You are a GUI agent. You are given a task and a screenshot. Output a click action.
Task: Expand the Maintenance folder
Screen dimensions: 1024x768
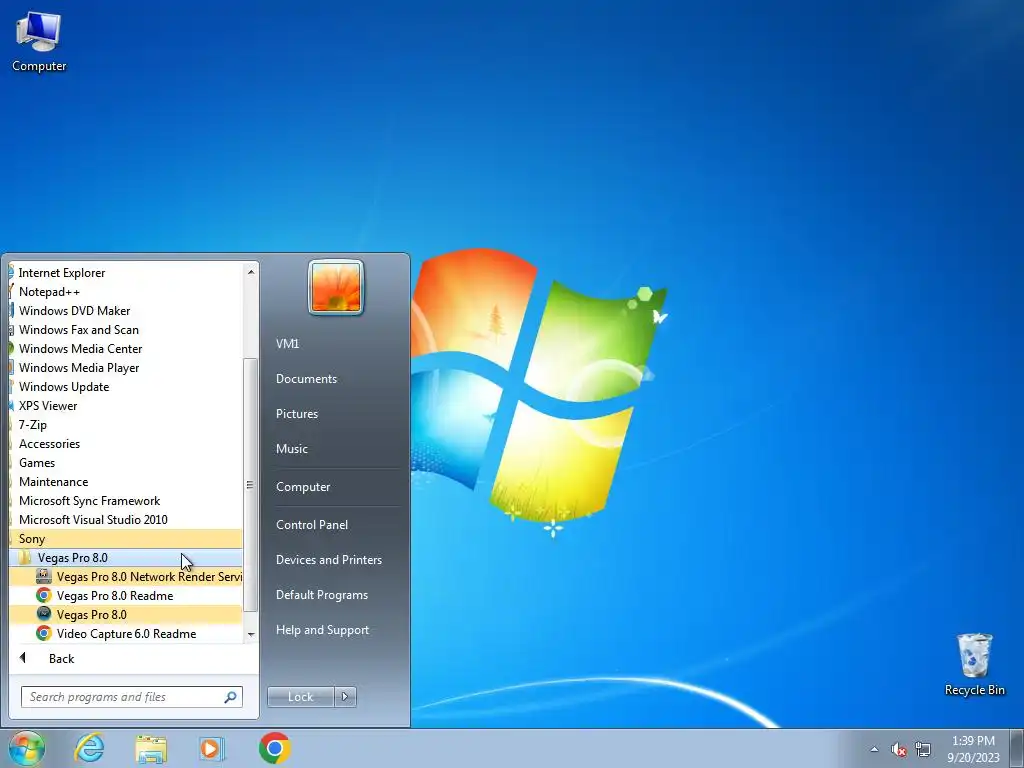click(x=125, y=481)
